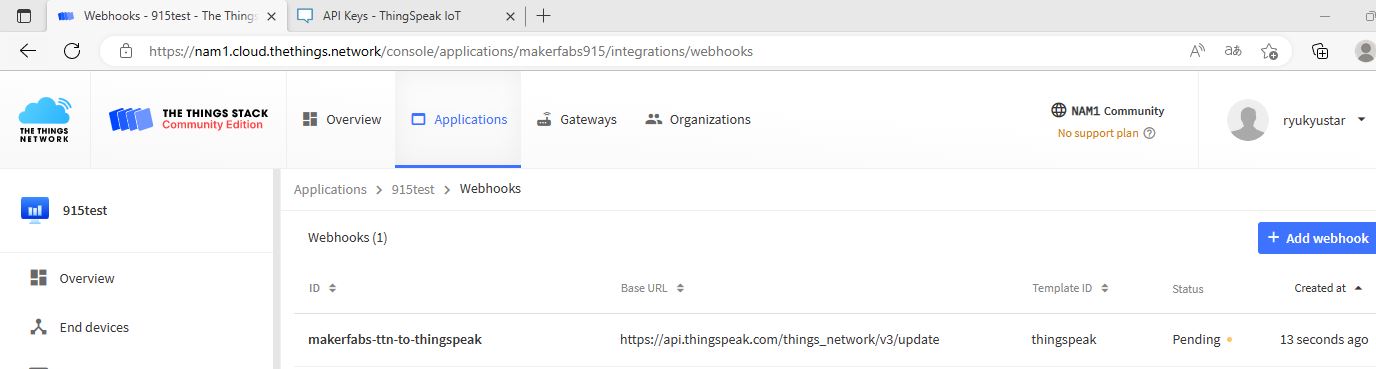Click the browser back arrow

pos(27,51)
